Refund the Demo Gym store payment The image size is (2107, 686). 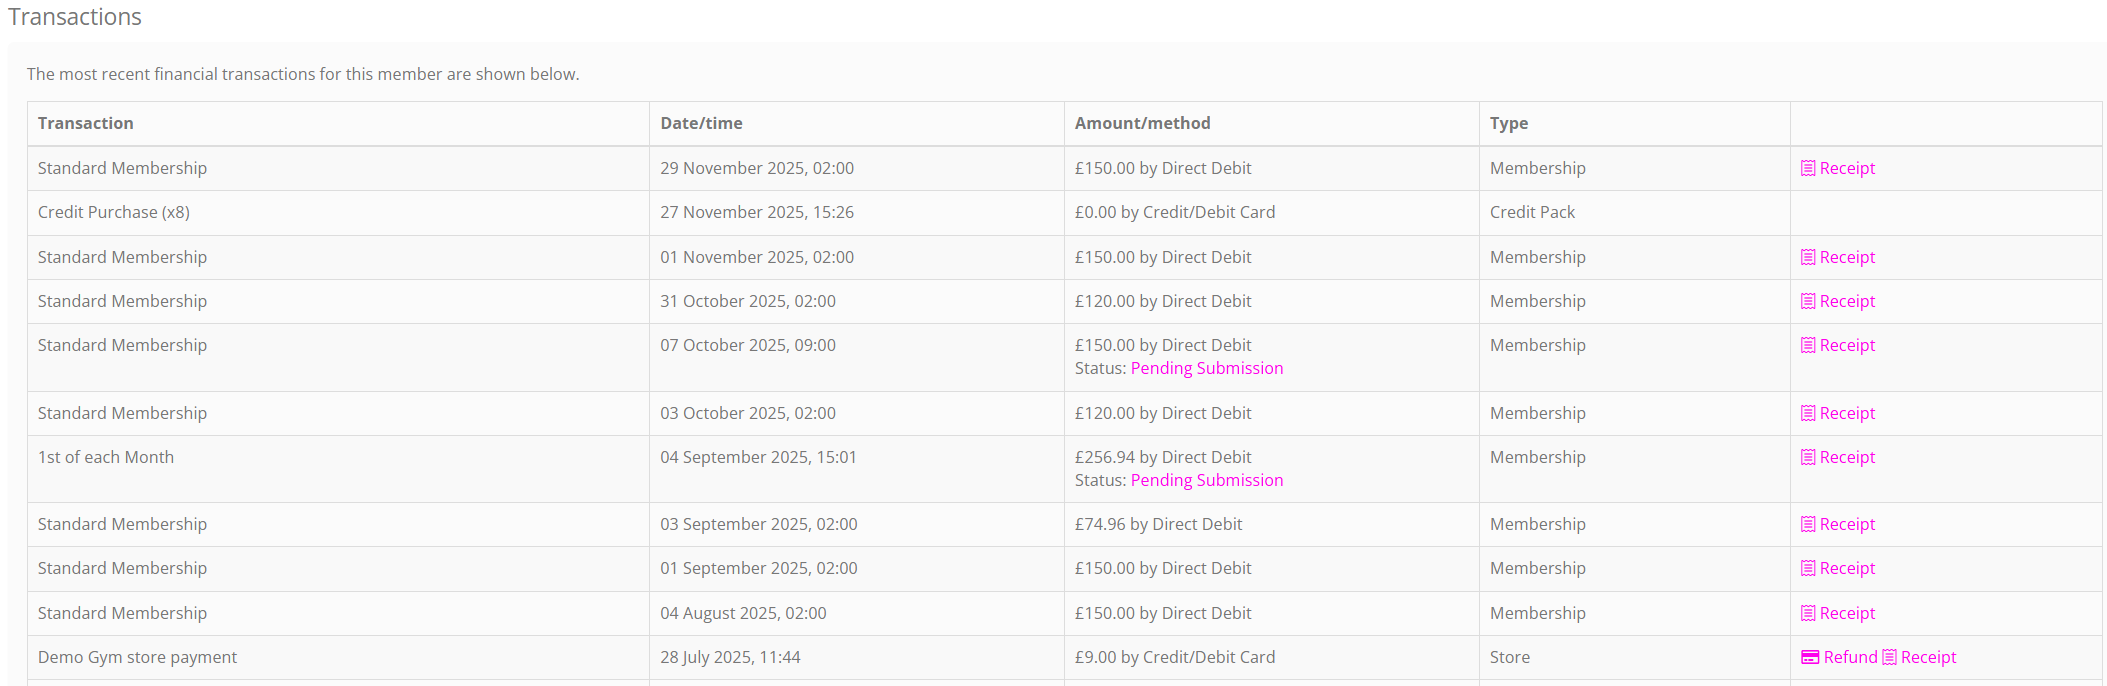click(x=1849, y=657)
